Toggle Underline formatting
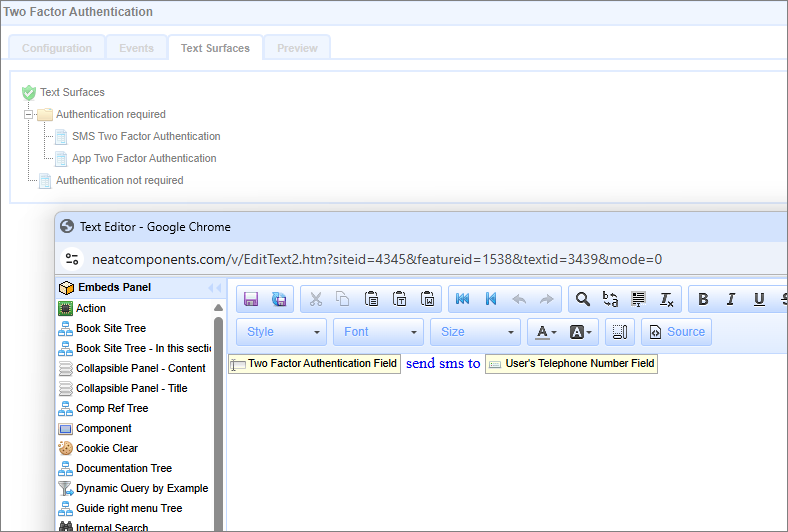This screenshot has height=532, width=788. 759,299
